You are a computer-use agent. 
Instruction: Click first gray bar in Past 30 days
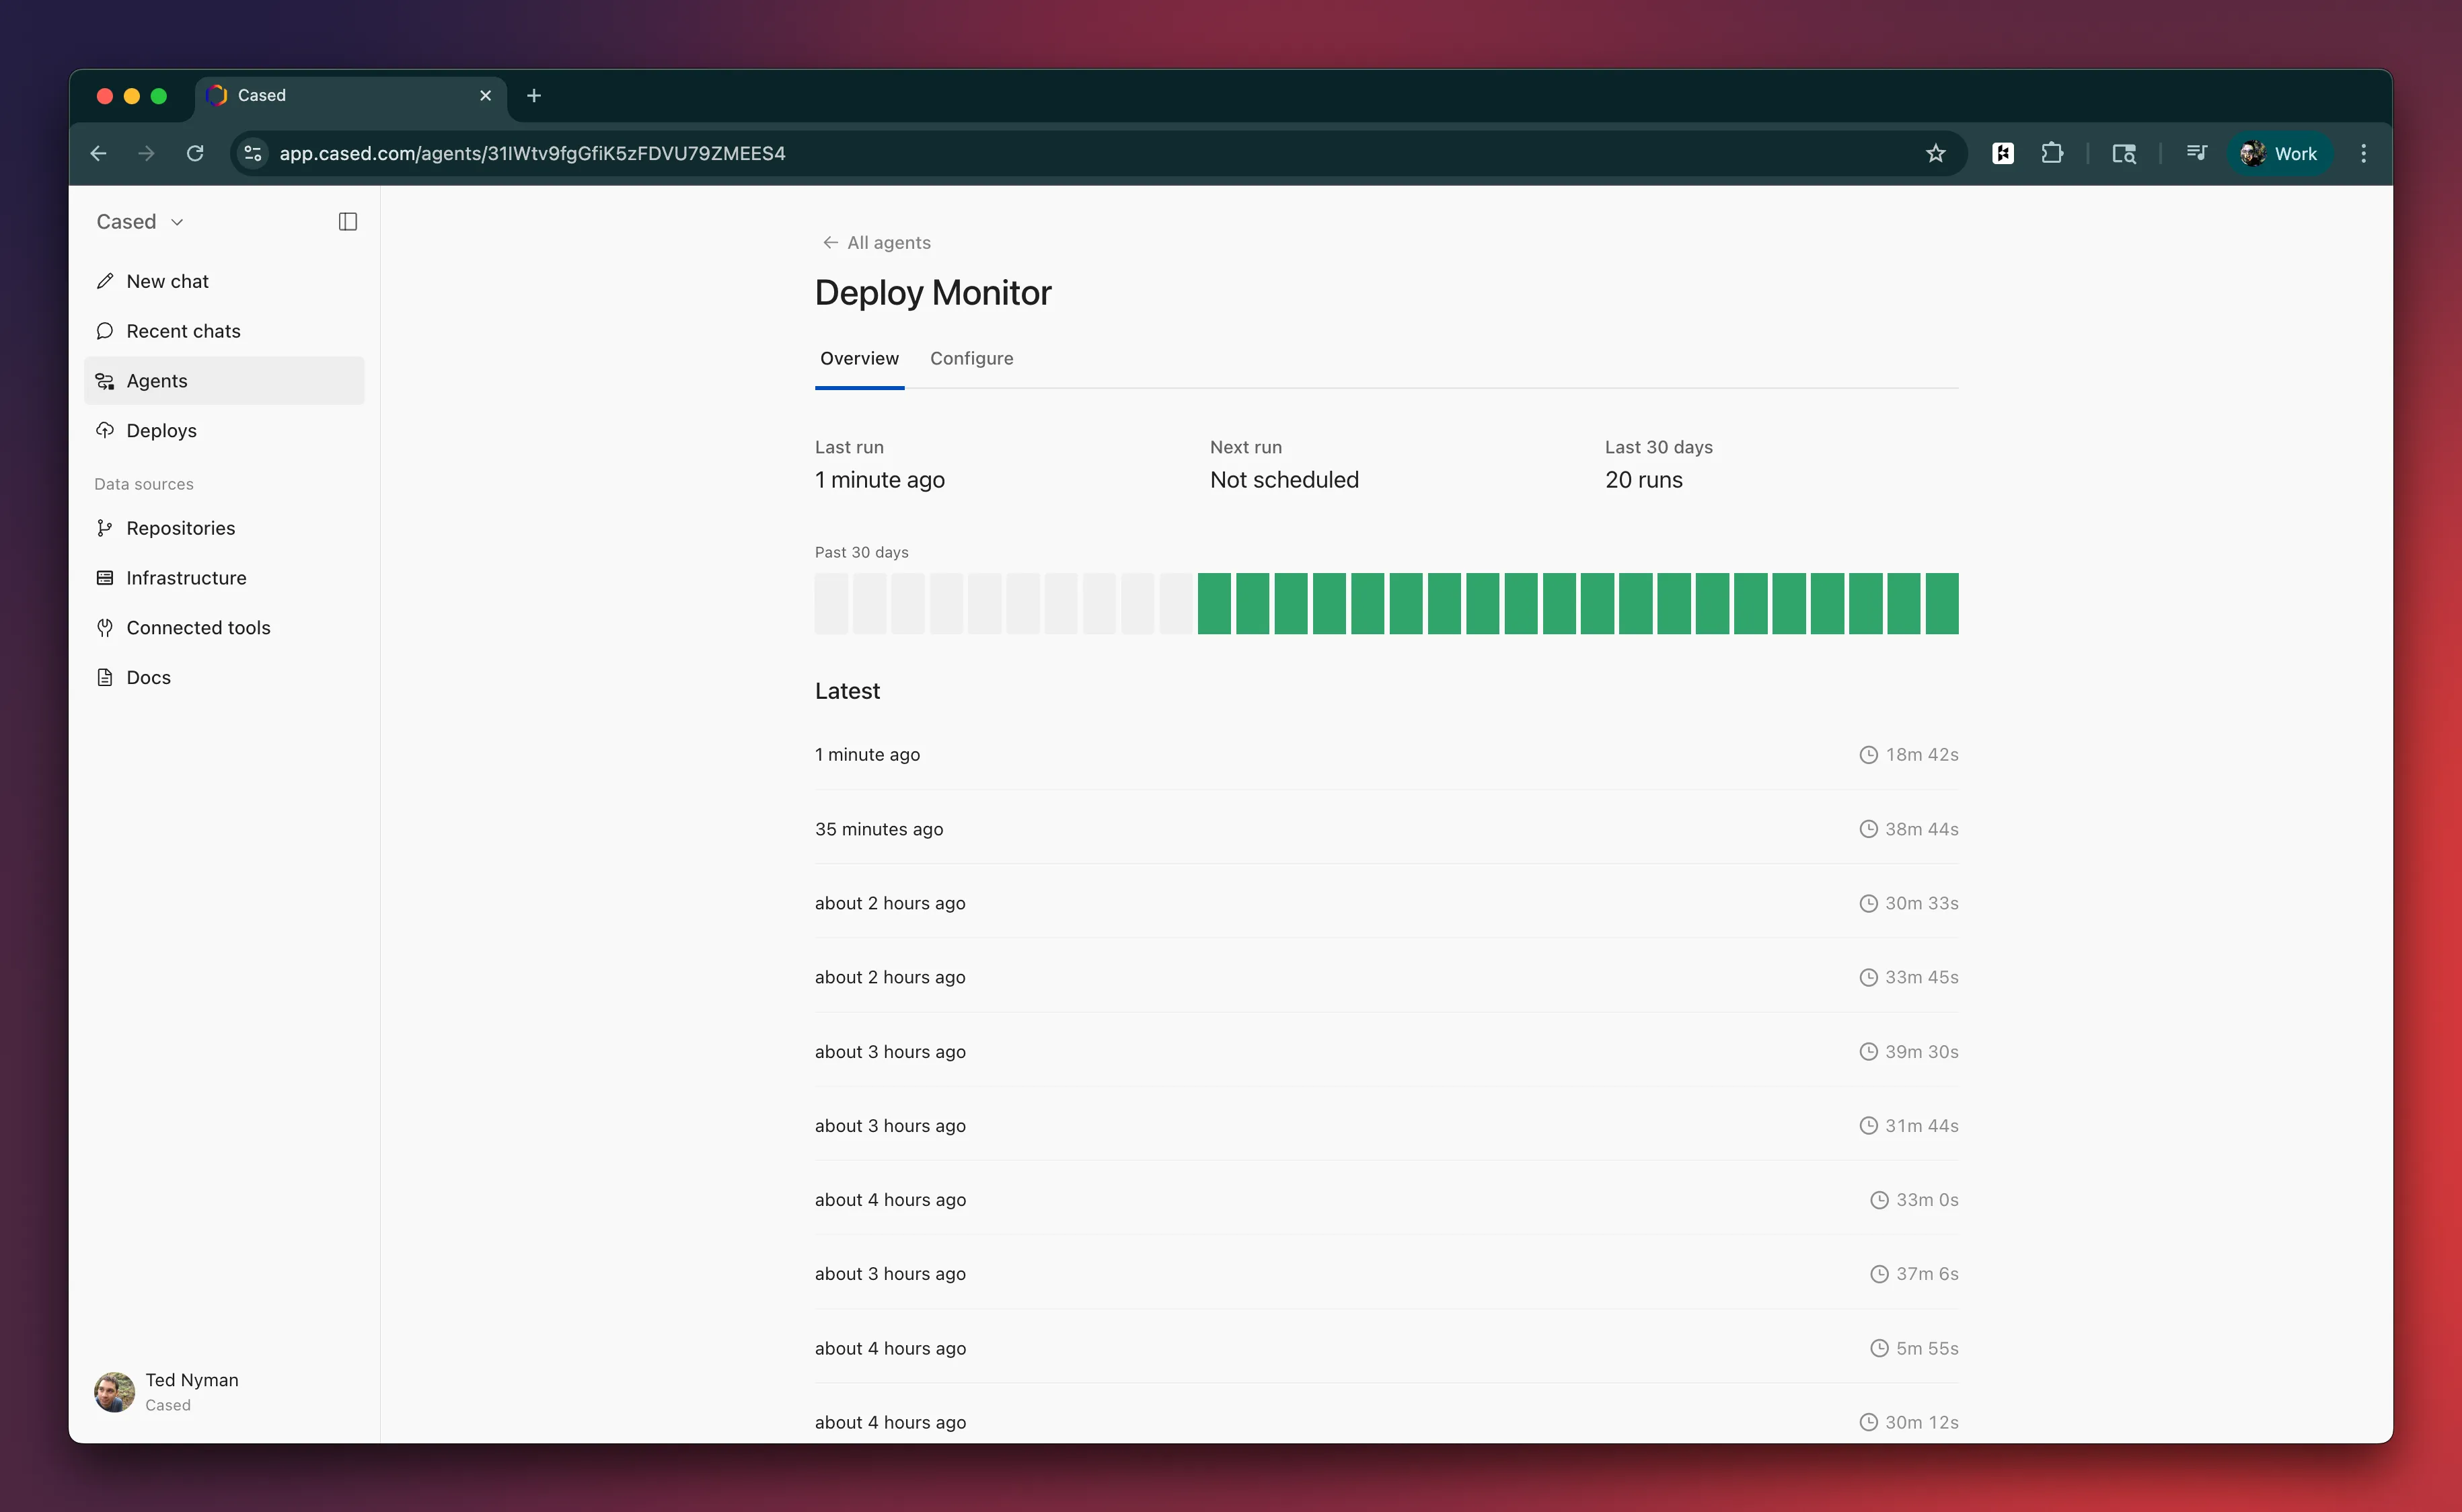point(831,603)
